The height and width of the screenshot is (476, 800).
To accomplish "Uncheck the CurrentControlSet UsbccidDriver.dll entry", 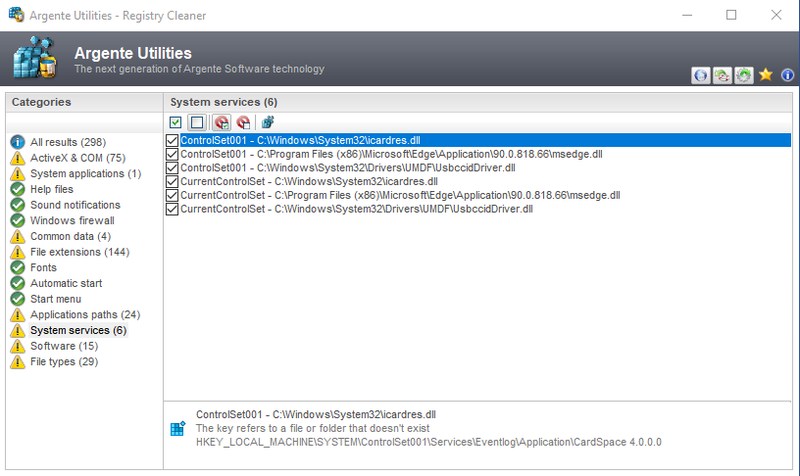I will [172, 209].
